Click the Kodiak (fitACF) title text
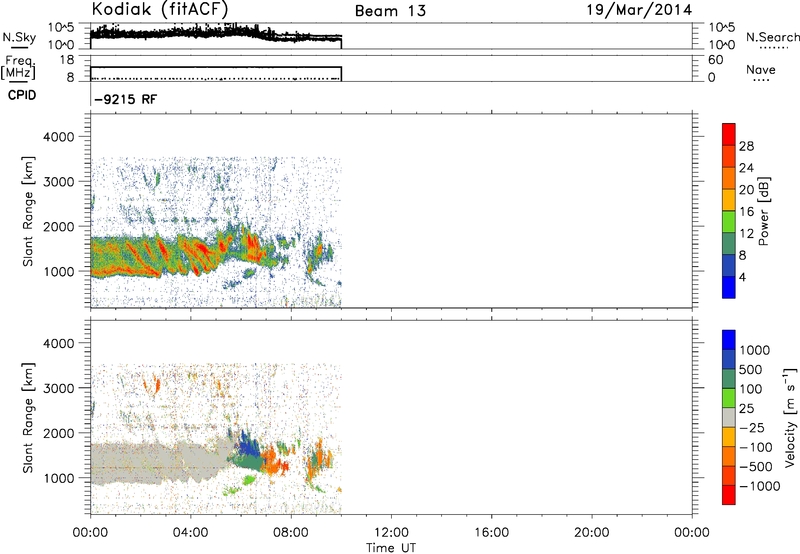 160,9
